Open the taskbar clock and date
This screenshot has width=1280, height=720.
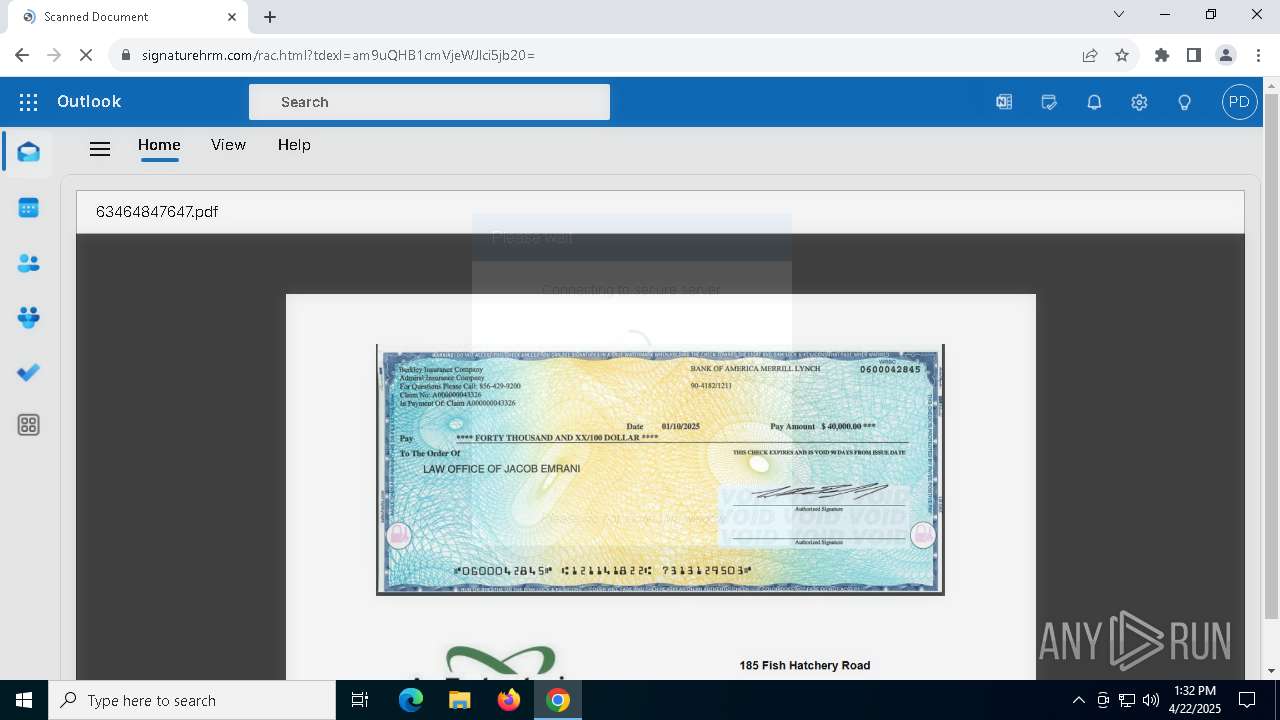(1195, 700)
